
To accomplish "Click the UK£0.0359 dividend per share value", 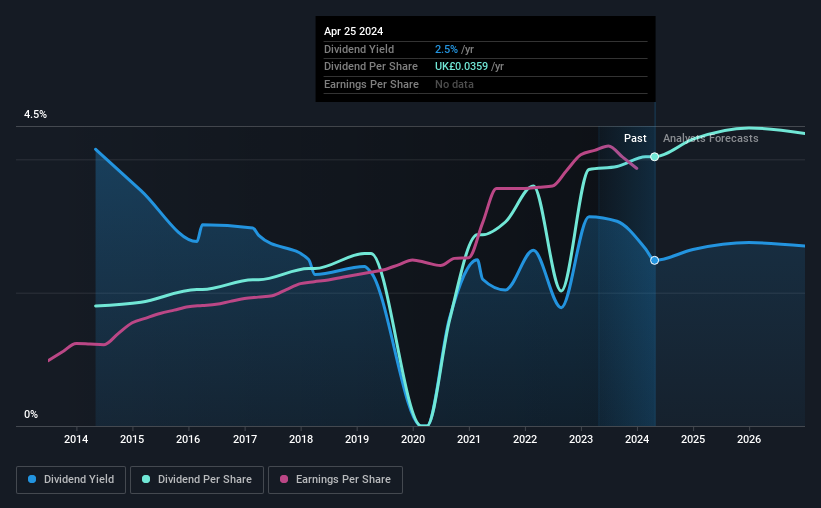I will pyautogui.click(x=461, y=67).
